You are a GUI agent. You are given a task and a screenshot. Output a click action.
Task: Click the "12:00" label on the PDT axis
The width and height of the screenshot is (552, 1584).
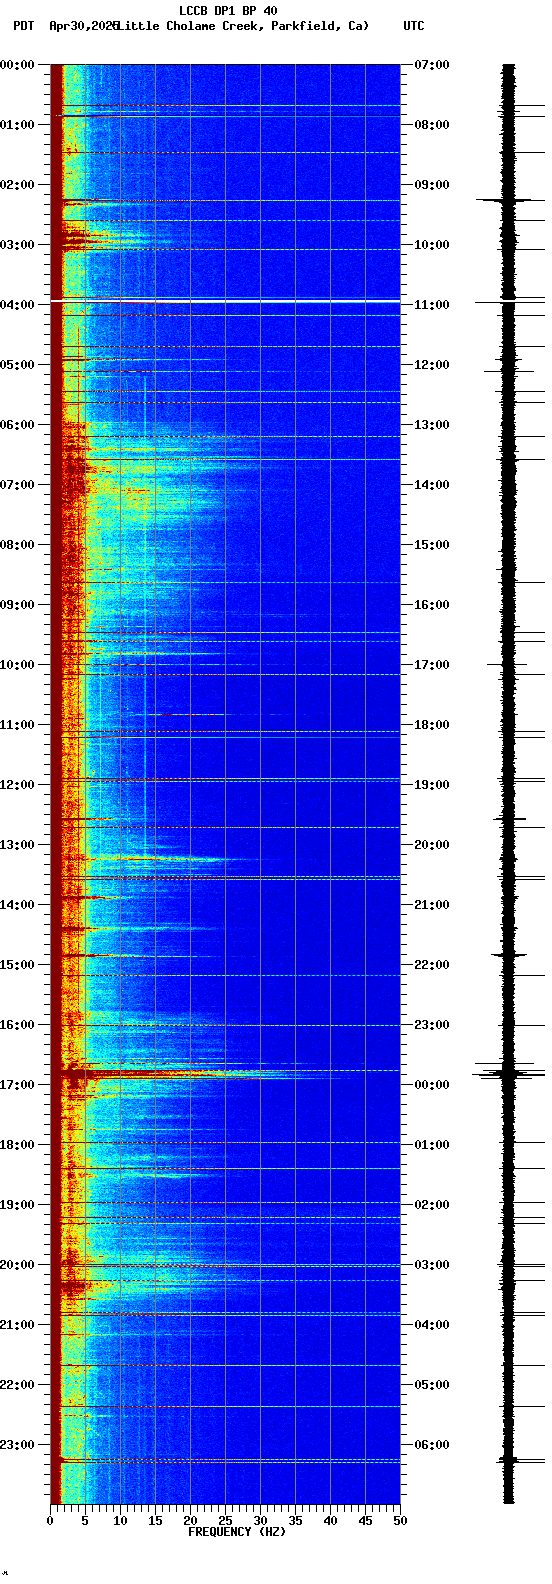pos(17,785)
